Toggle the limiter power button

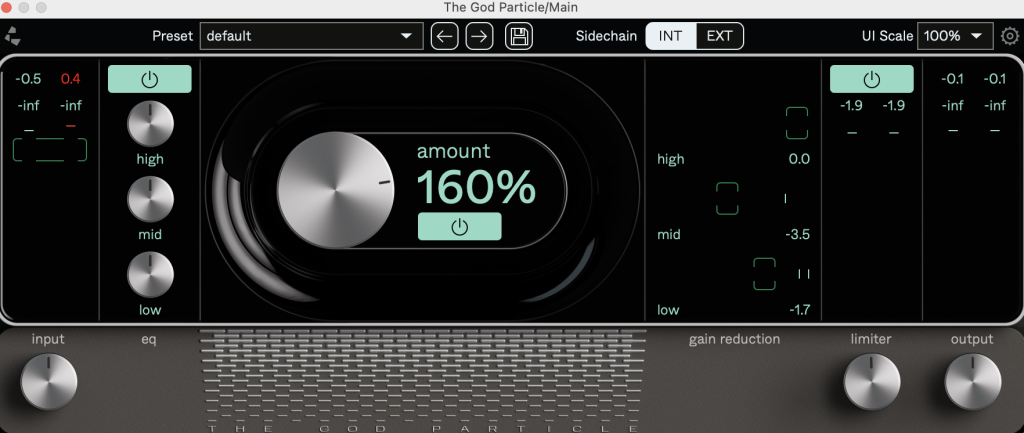point(872,80)
